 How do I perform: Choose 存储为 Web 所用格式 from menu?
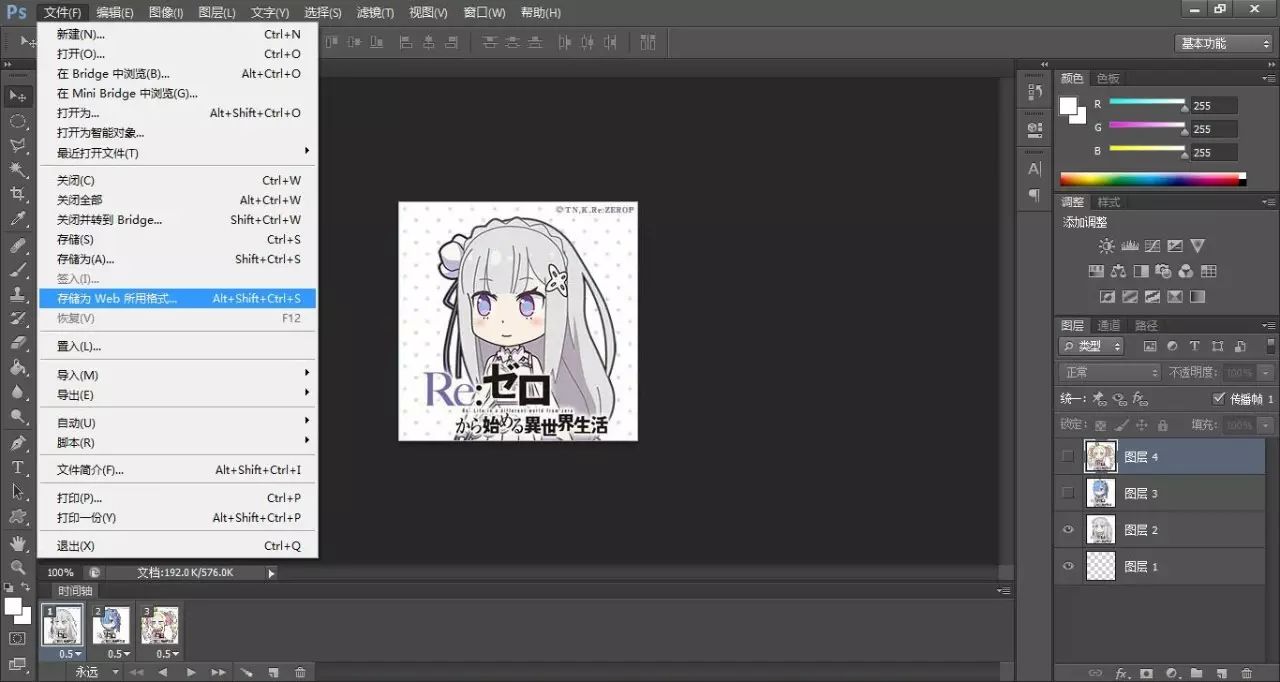(x=177, y=298)
